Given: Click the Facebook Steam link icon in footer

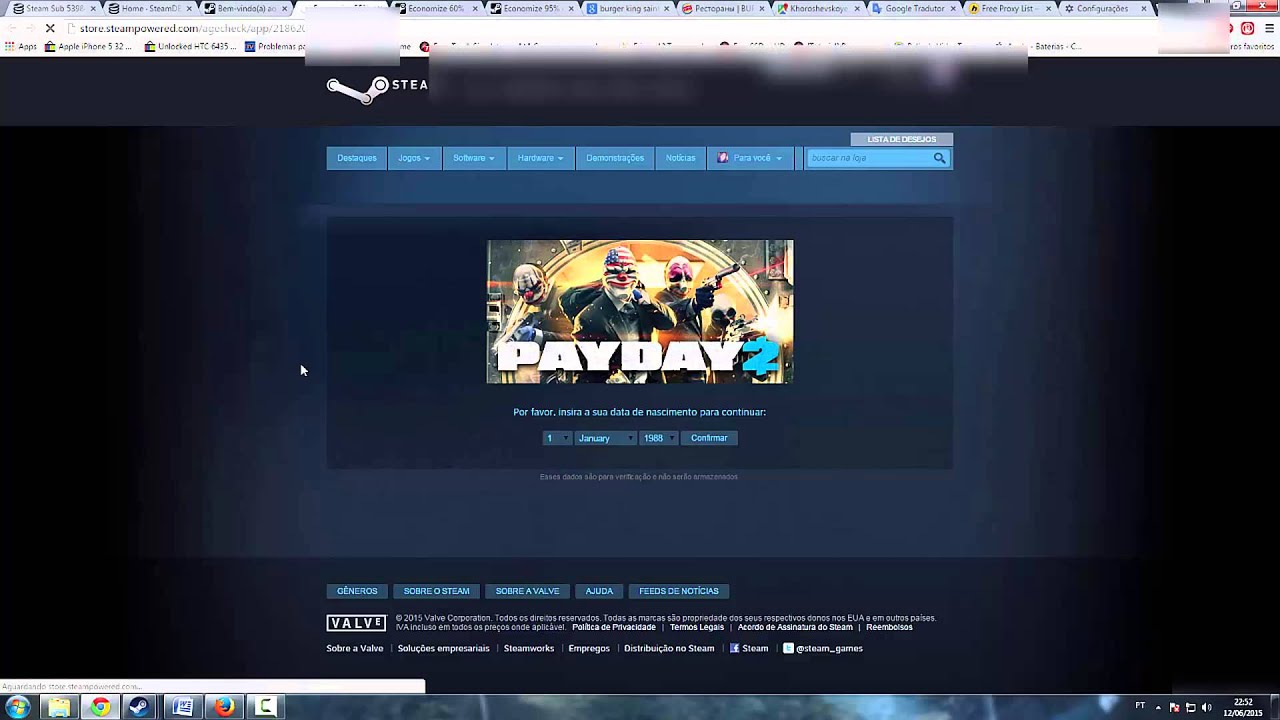Looking at the screenshot, I should [x=734, y=648].
